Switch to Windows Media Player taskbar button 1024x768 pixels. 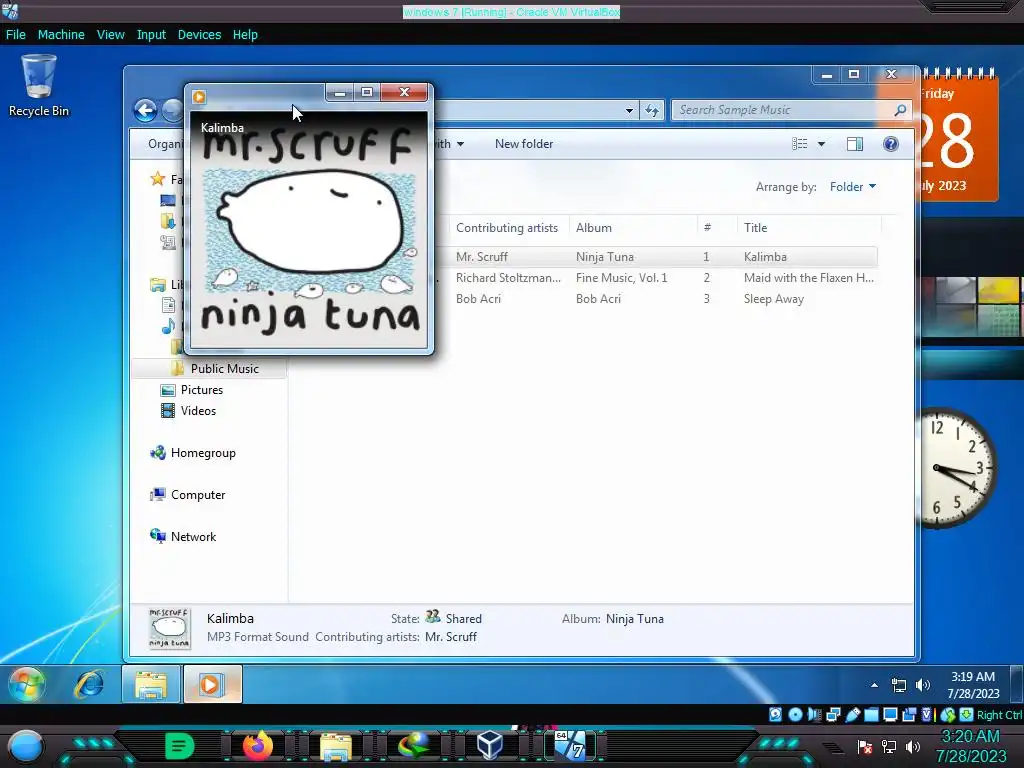(212, 684)
